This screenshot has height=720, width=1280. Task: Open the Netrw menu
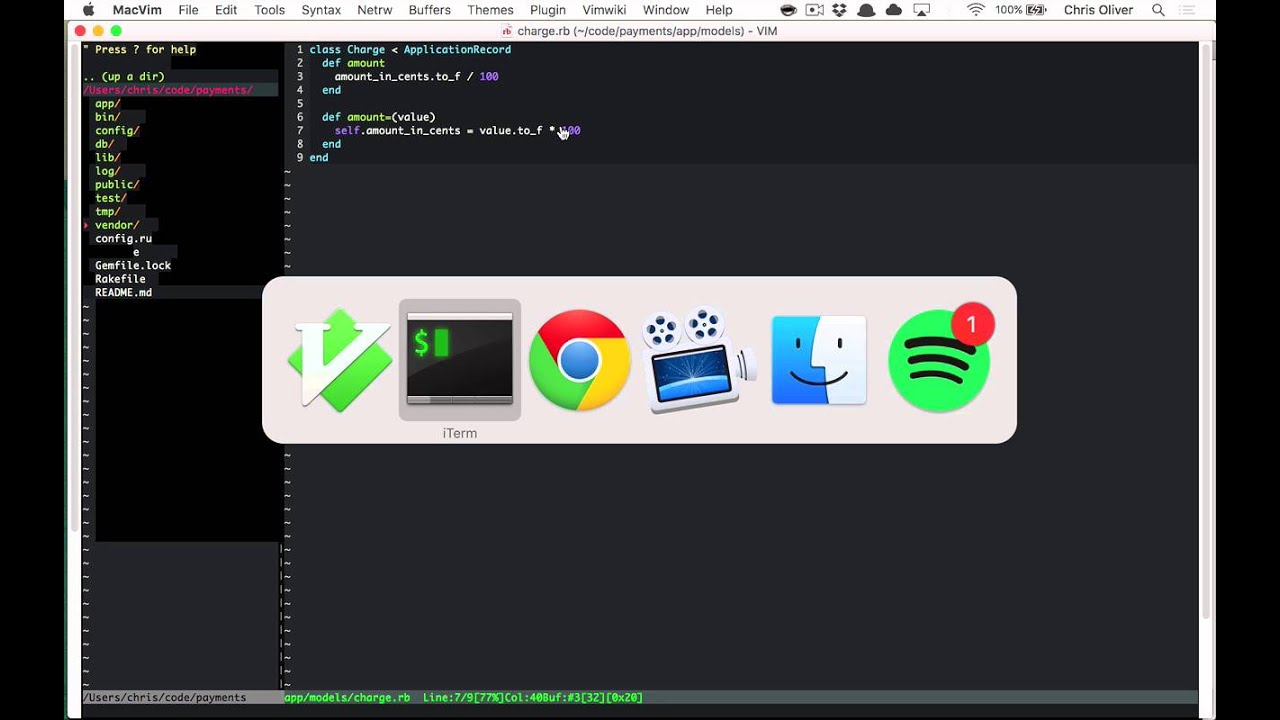coord(375,10)
